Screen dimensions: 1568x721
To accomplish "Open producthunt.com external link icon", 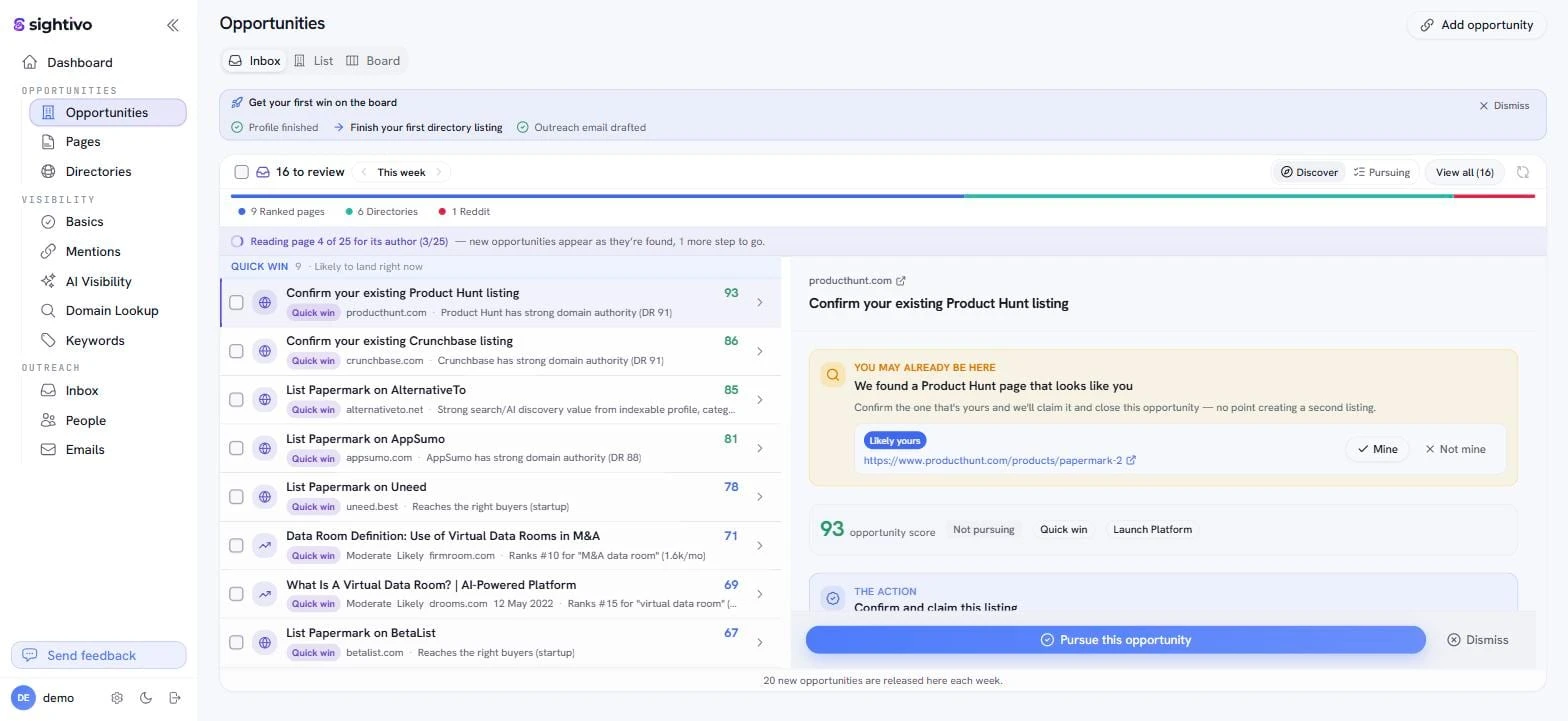I will pyautogui.click(x=901, y=281).
